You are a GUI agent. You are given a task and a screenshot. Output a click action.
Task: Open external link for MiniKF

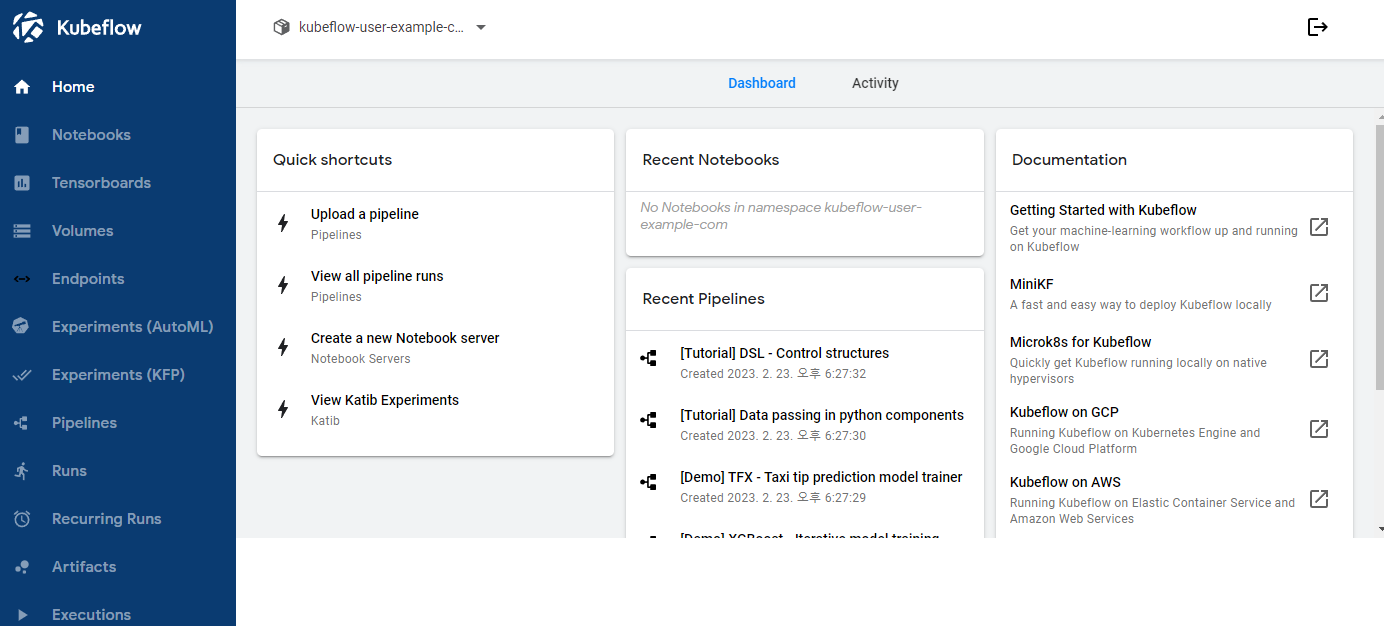pos(1319,293)
